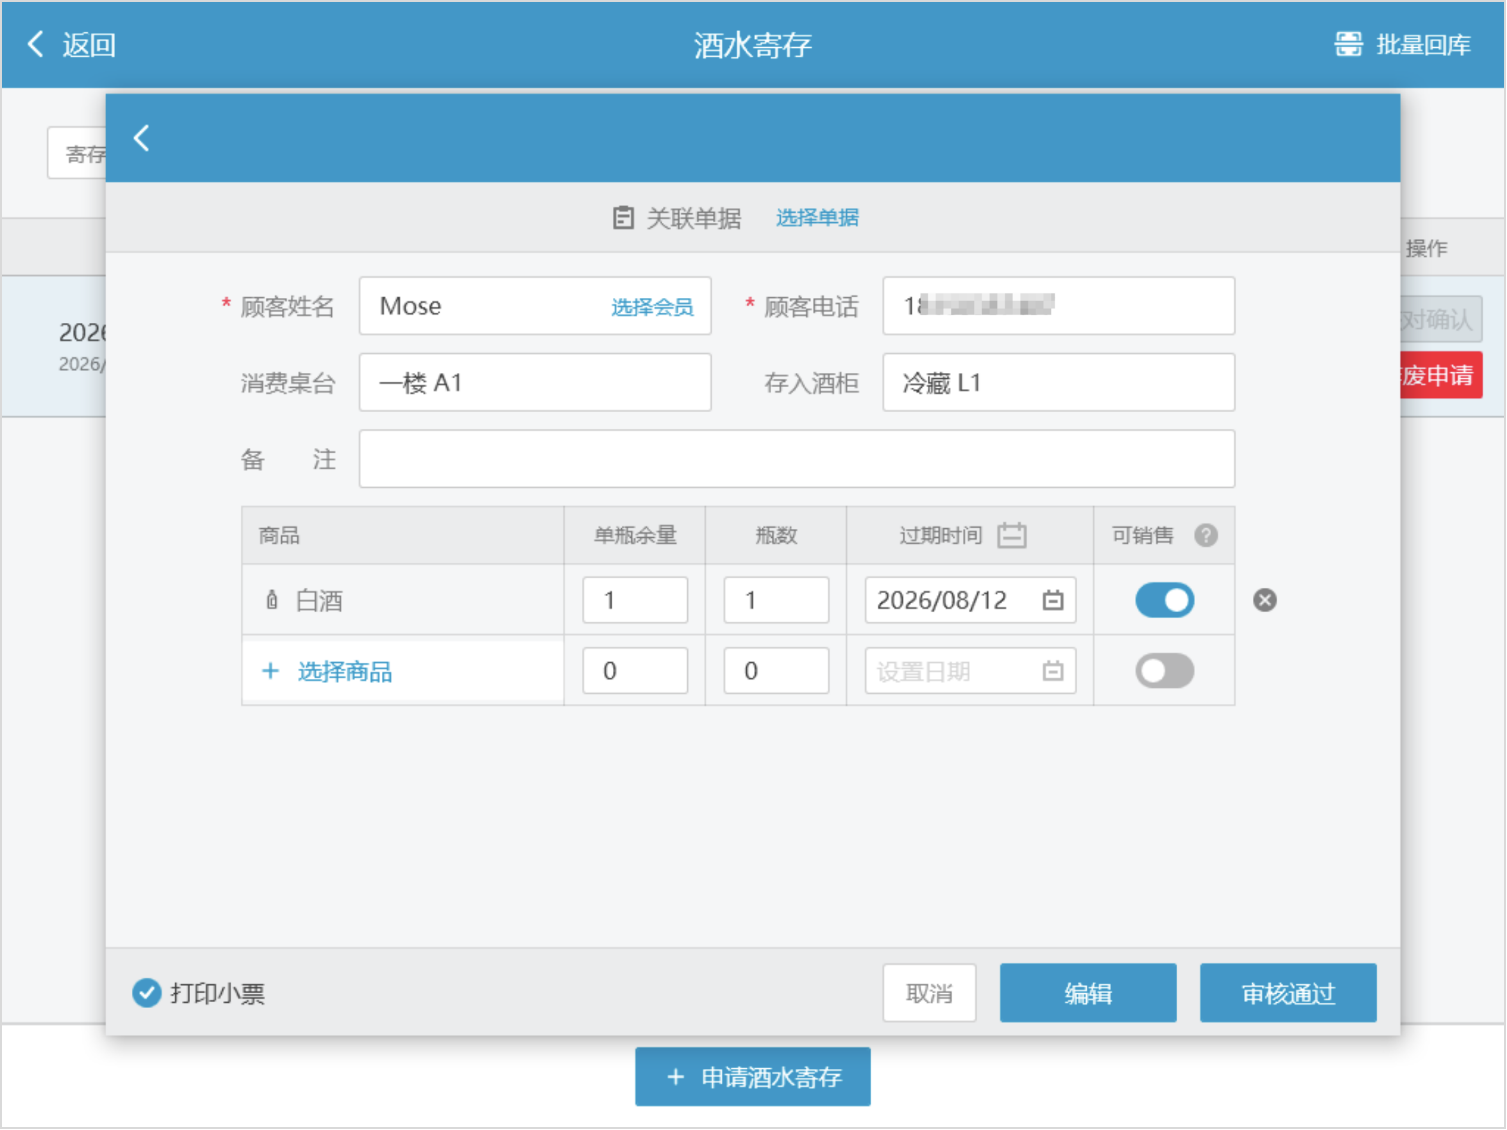Screen dimensions: 1507x1130
Task: Click the 批量回库 batch return icon
Action: pyautogui.click(x=1348, y=44)
